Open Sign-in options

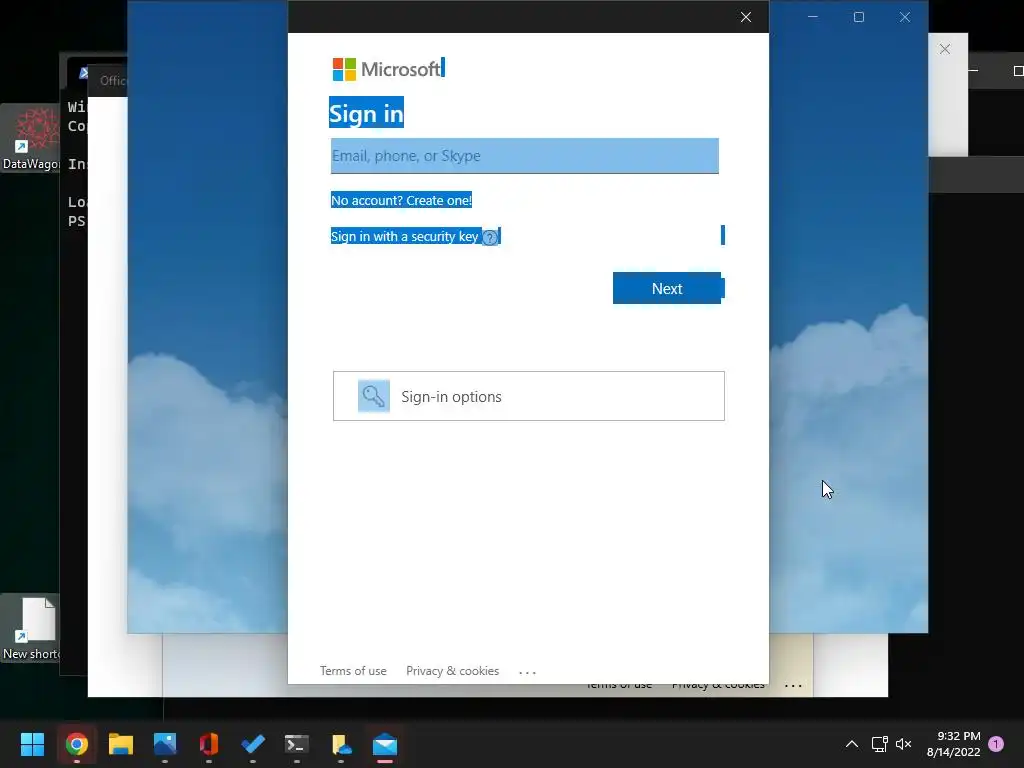pyautogui.click(x=528, y=396)
